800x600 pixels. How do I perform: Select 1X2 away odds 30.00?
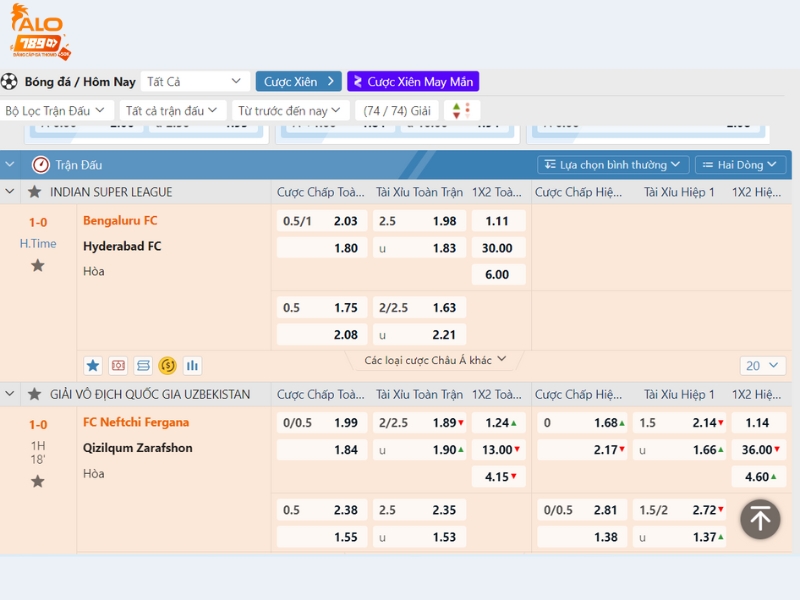(x=498, y=248)
